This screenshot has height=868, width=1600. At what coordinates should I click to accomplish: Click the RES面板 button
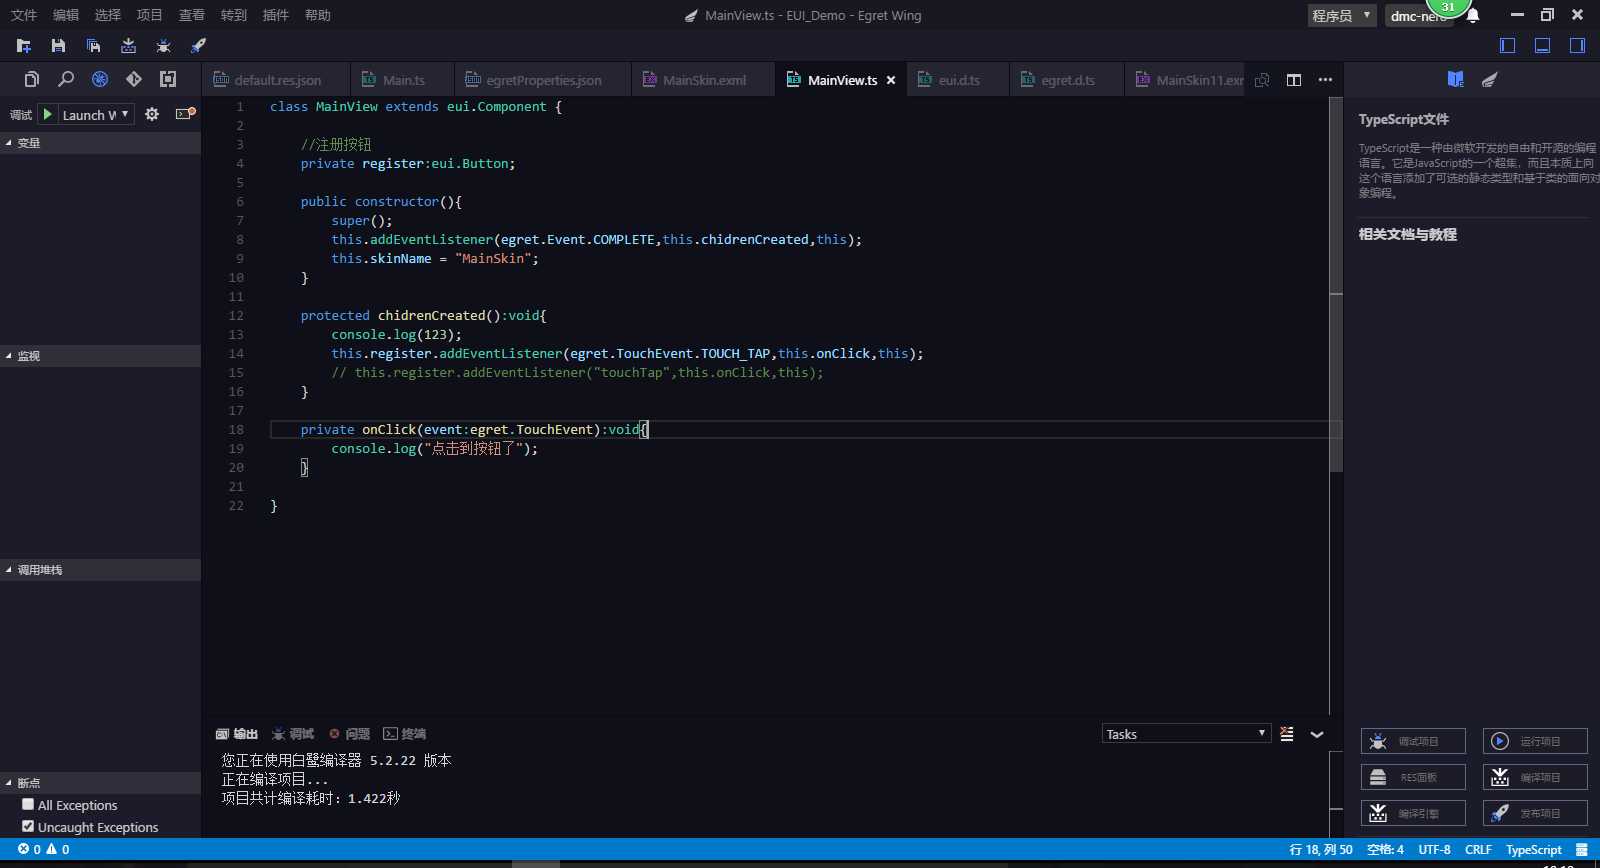tap(1413, 777)
